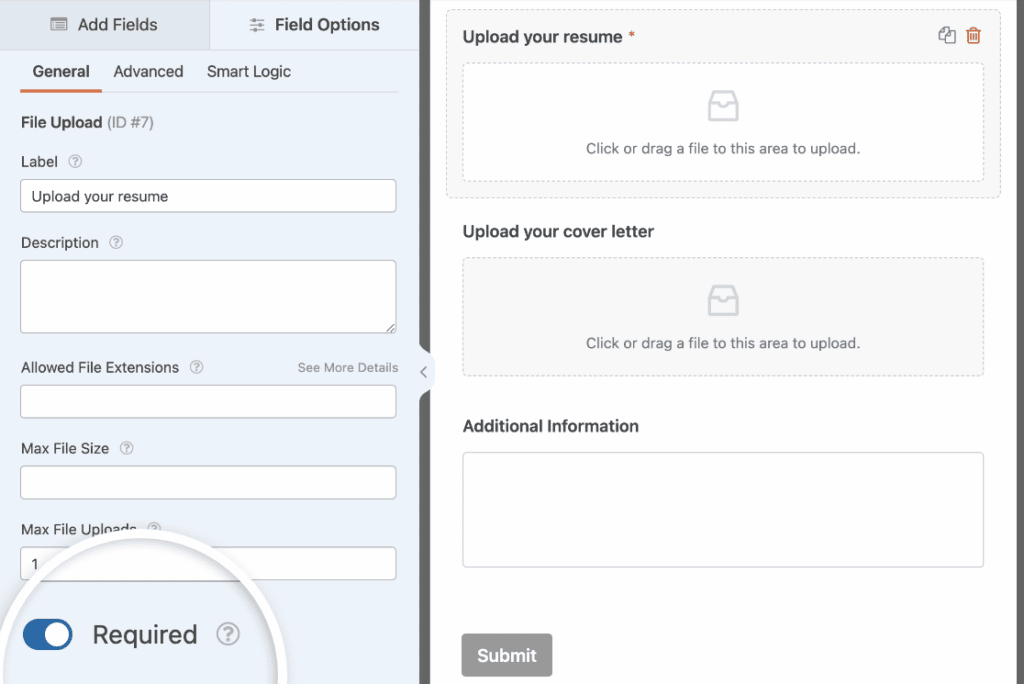The height and width of the screenshot is (684, 1024).
Task: Click the cover letter upload area
Action: click(722, 316)
